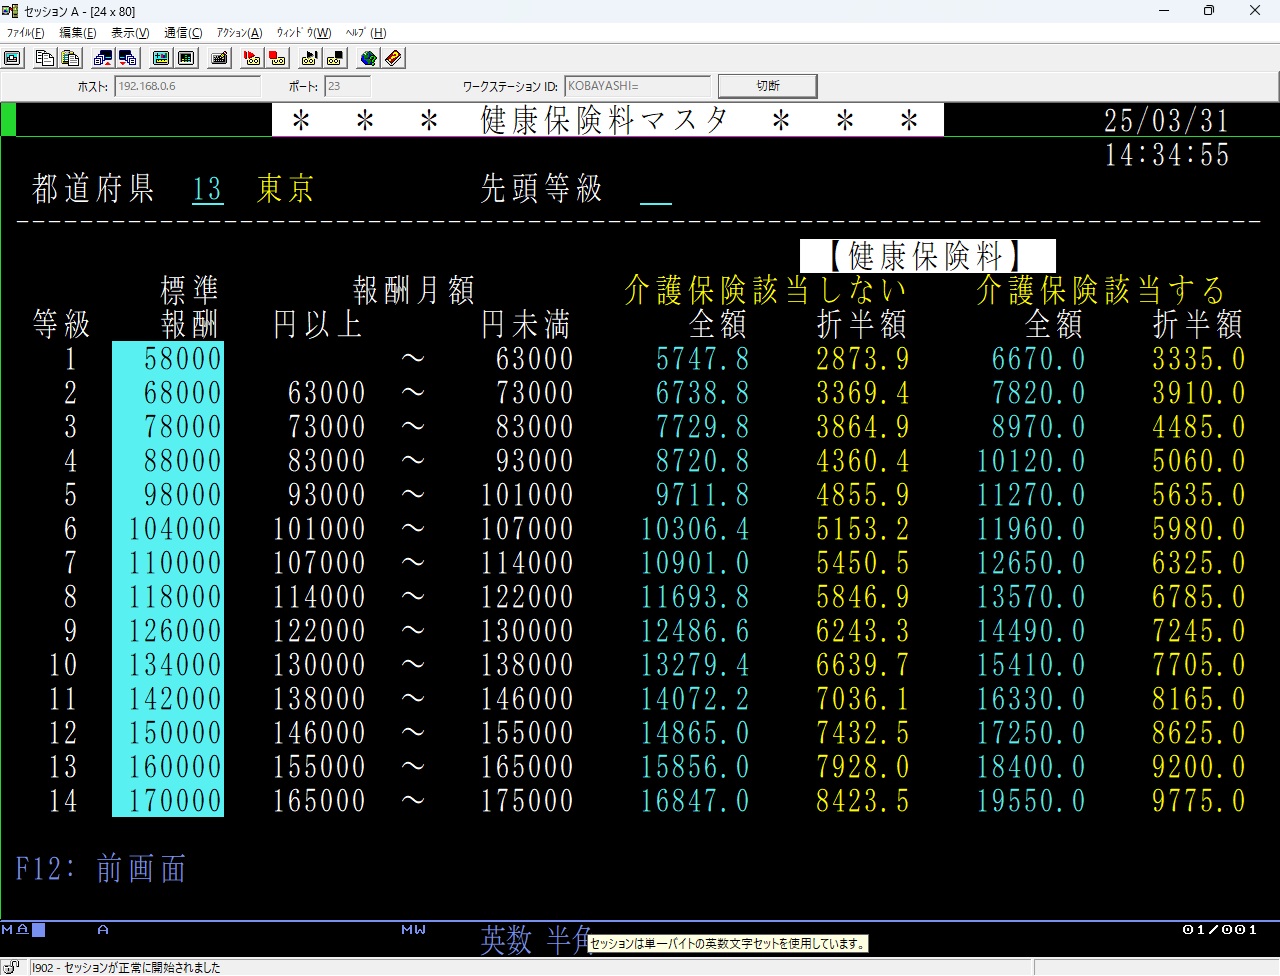This screenshot has width=1280, height=976.
Task: Open the アクション(A) menu
Action: [239, 33]
